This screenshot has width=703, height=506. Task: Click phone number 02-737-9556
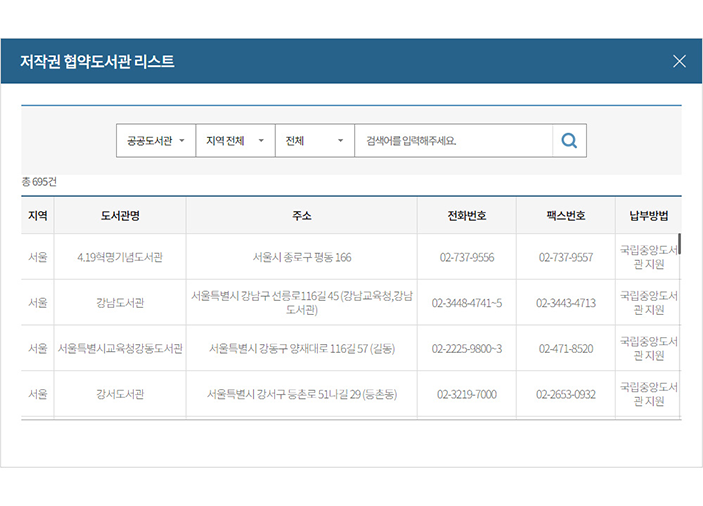point(467,257)
